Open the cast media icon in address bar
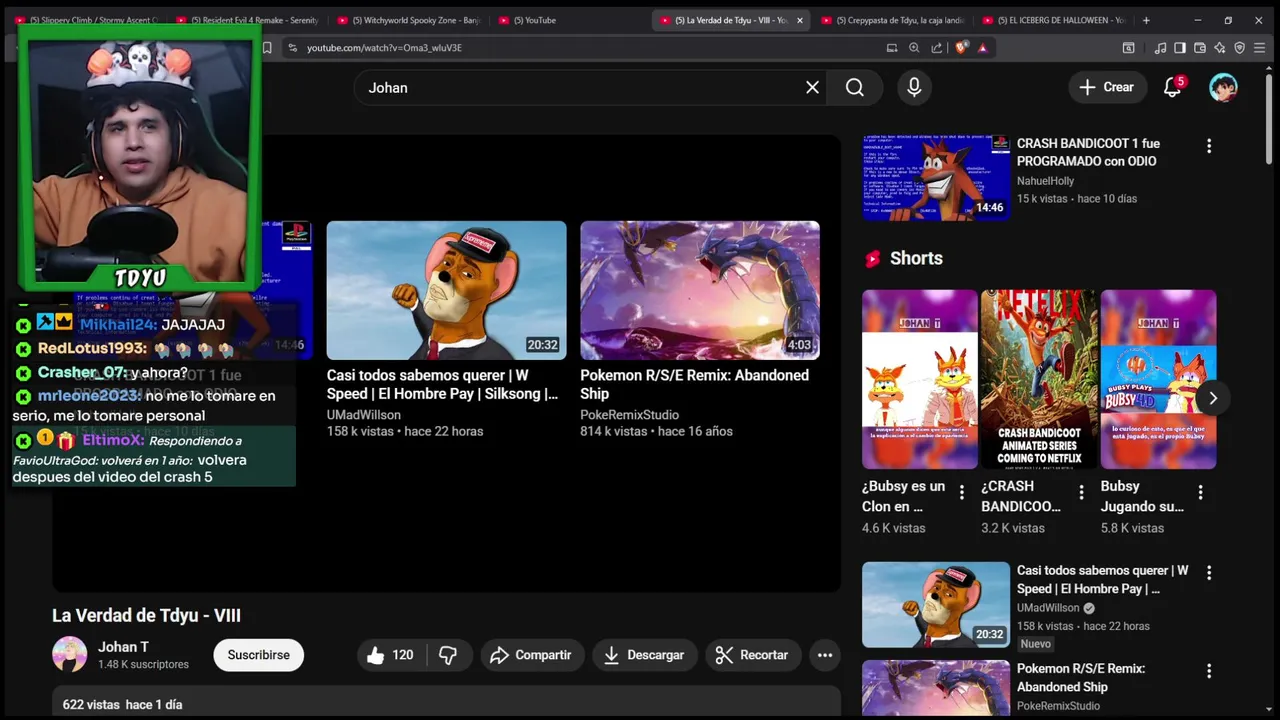This screenshot has height=720, width=1280. click(892, 47)
